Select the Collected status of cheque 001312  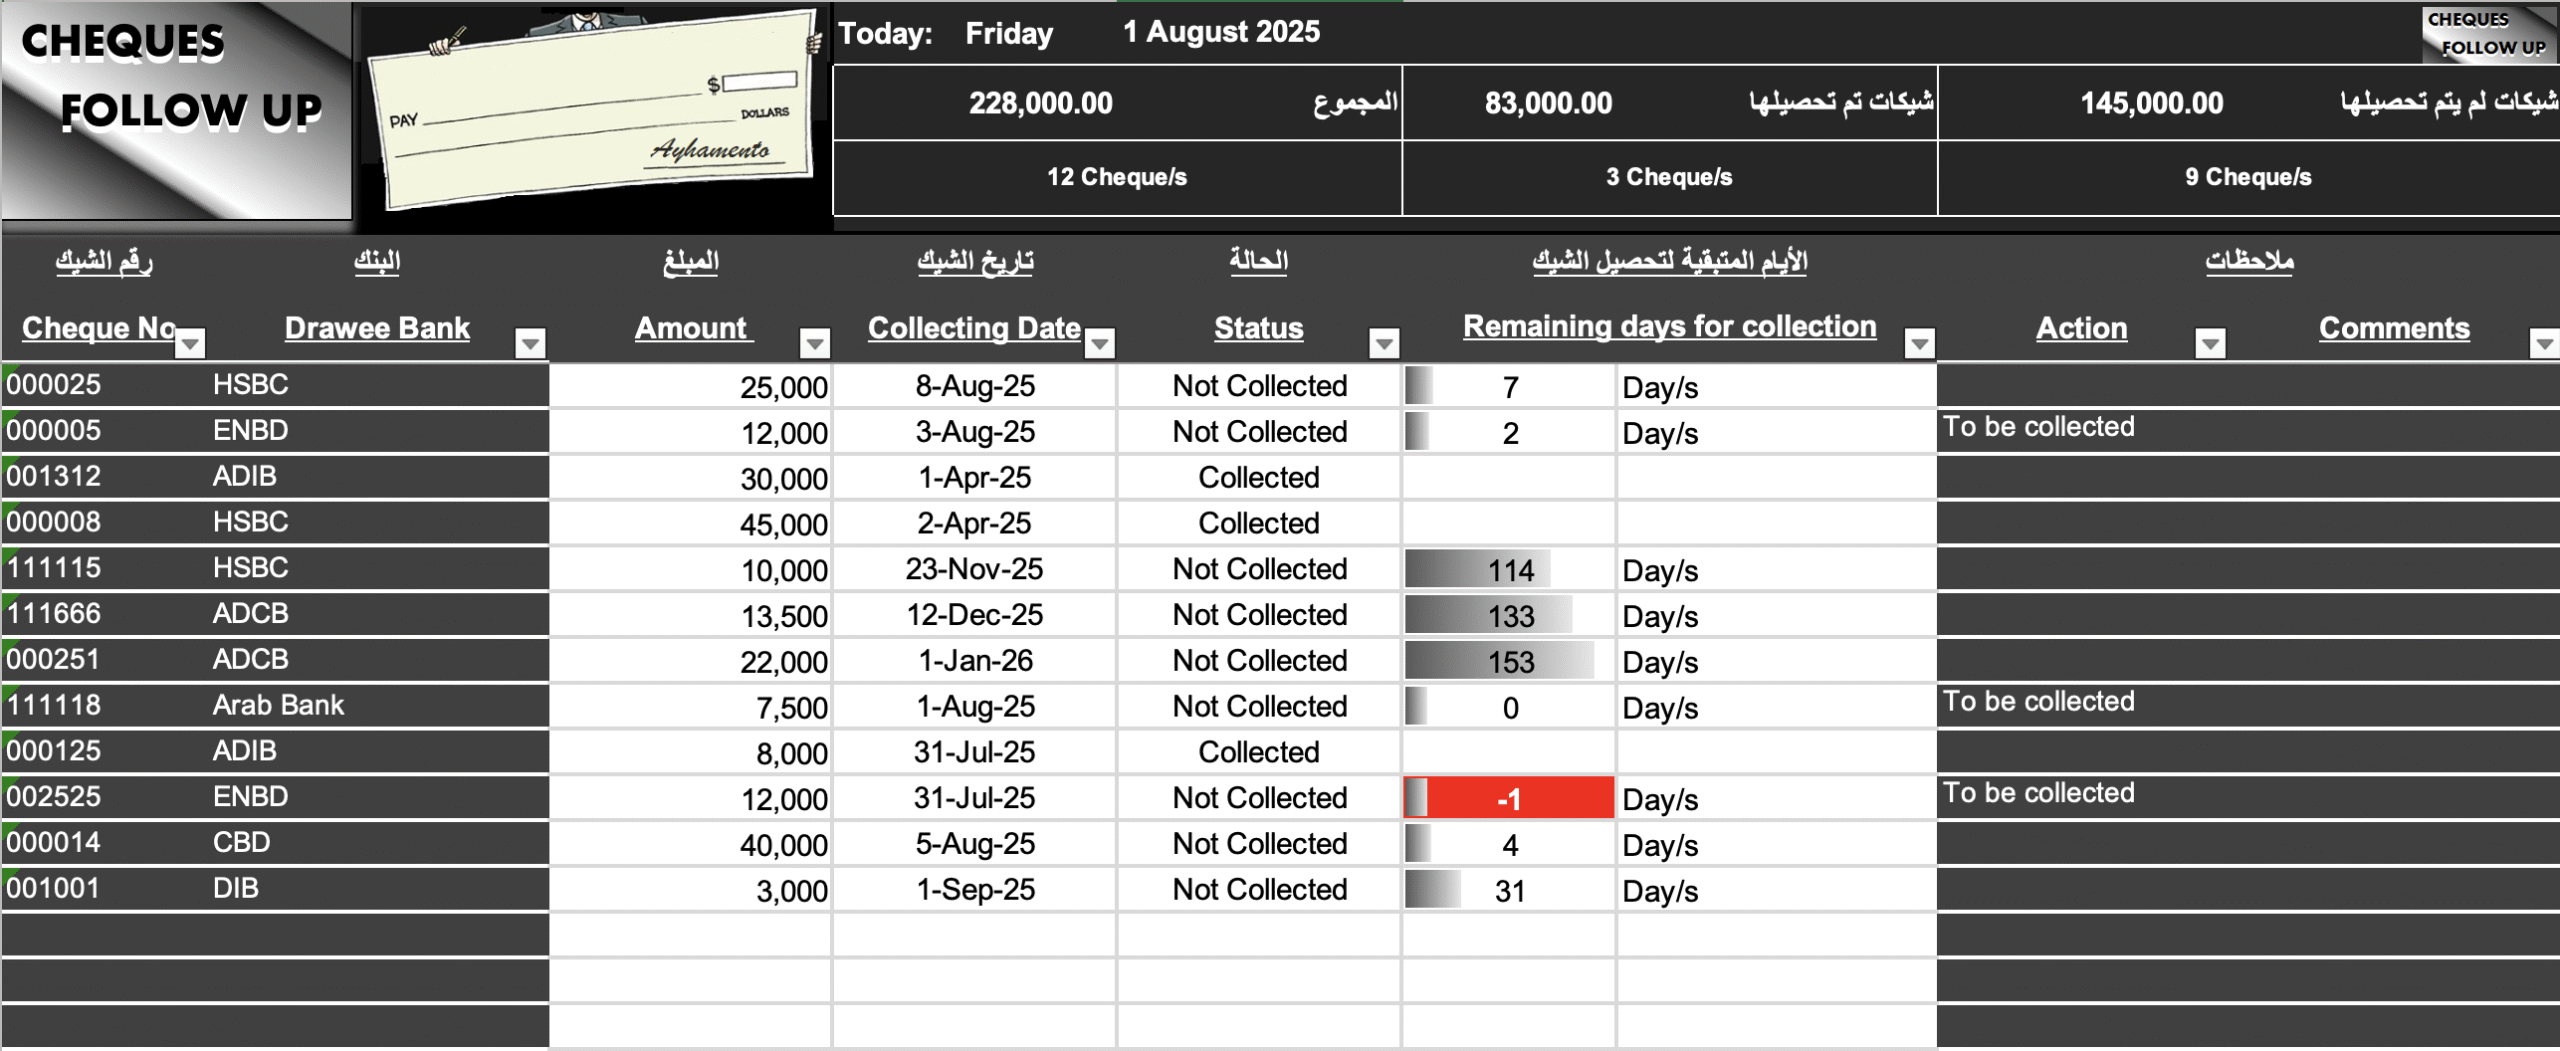click(1258, 477)
